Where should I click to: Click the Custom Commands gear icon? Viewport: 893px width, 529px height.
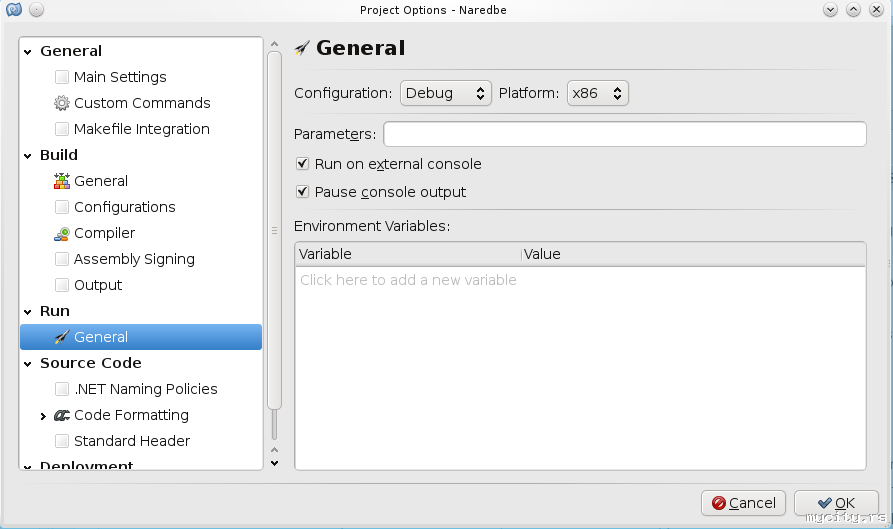tap(62, 103)
